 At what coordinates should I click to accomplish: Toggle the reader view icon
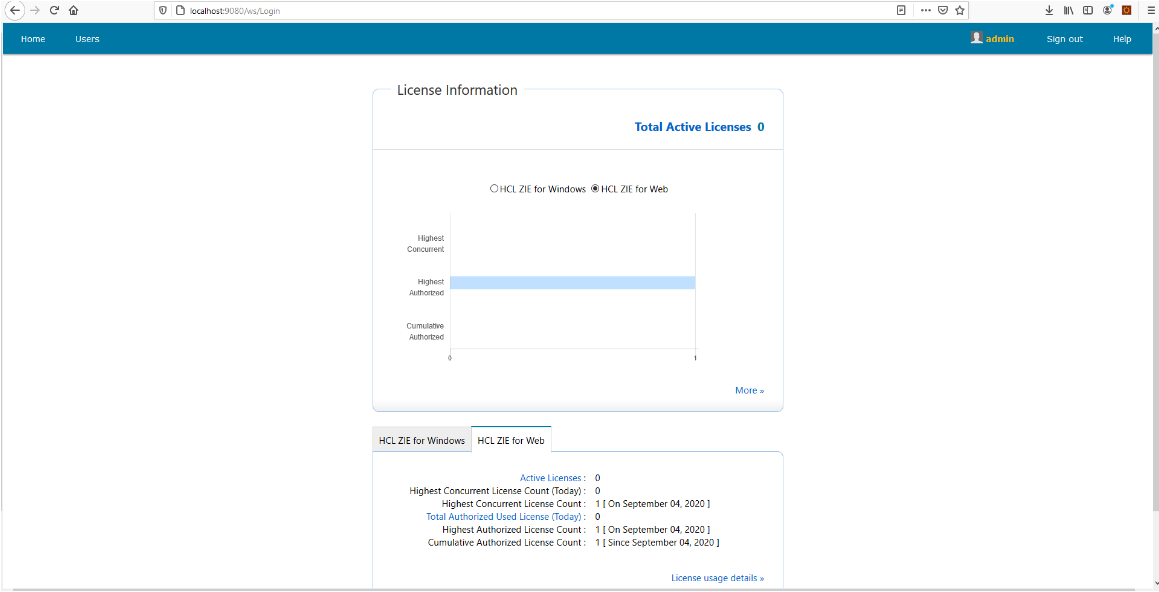(901, 10)
